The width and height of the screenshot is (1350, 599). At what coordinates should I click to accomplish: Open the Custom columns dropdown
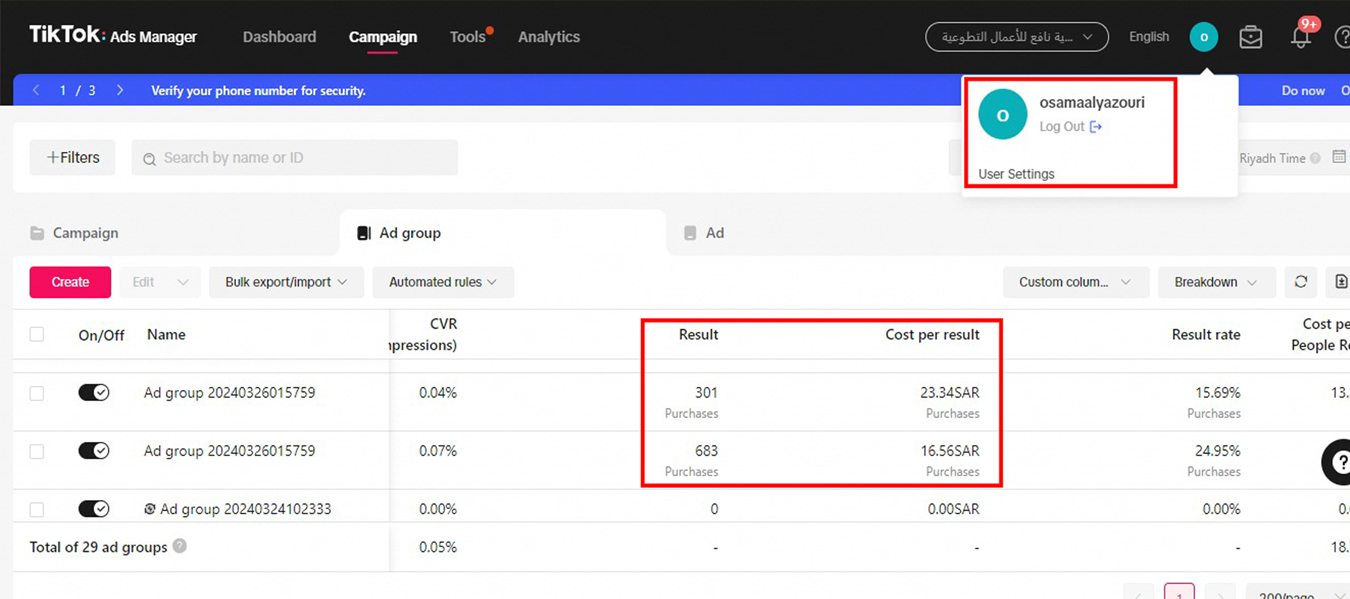tap(1075, 282)
